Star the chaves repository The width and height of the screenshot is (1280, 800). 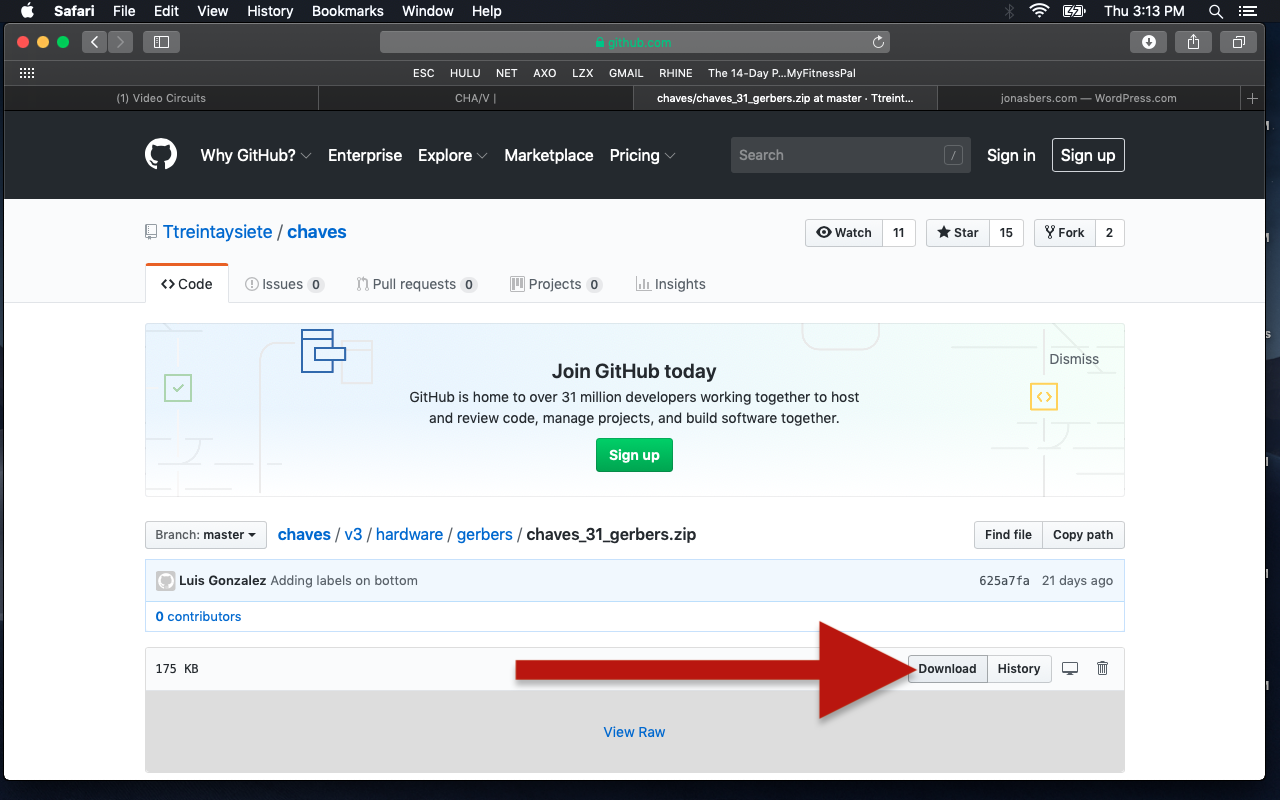pyautogui.click(x=958, y=233)
